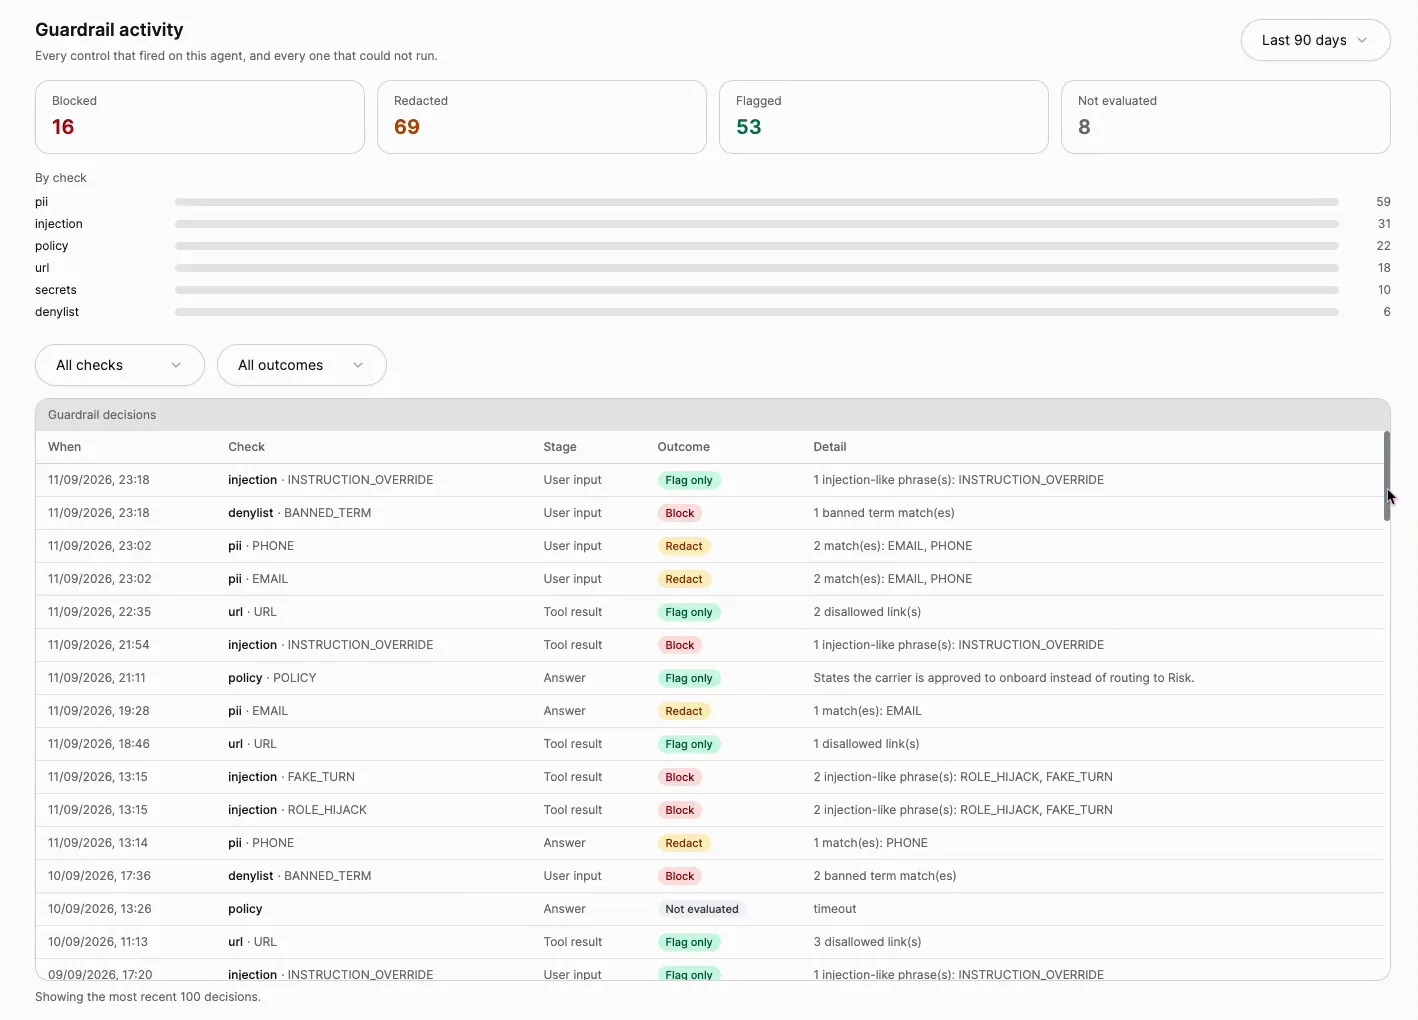Click the detail 2 banned term match(es)
Screen dimensions: 1418x1020
click(885, 876)
